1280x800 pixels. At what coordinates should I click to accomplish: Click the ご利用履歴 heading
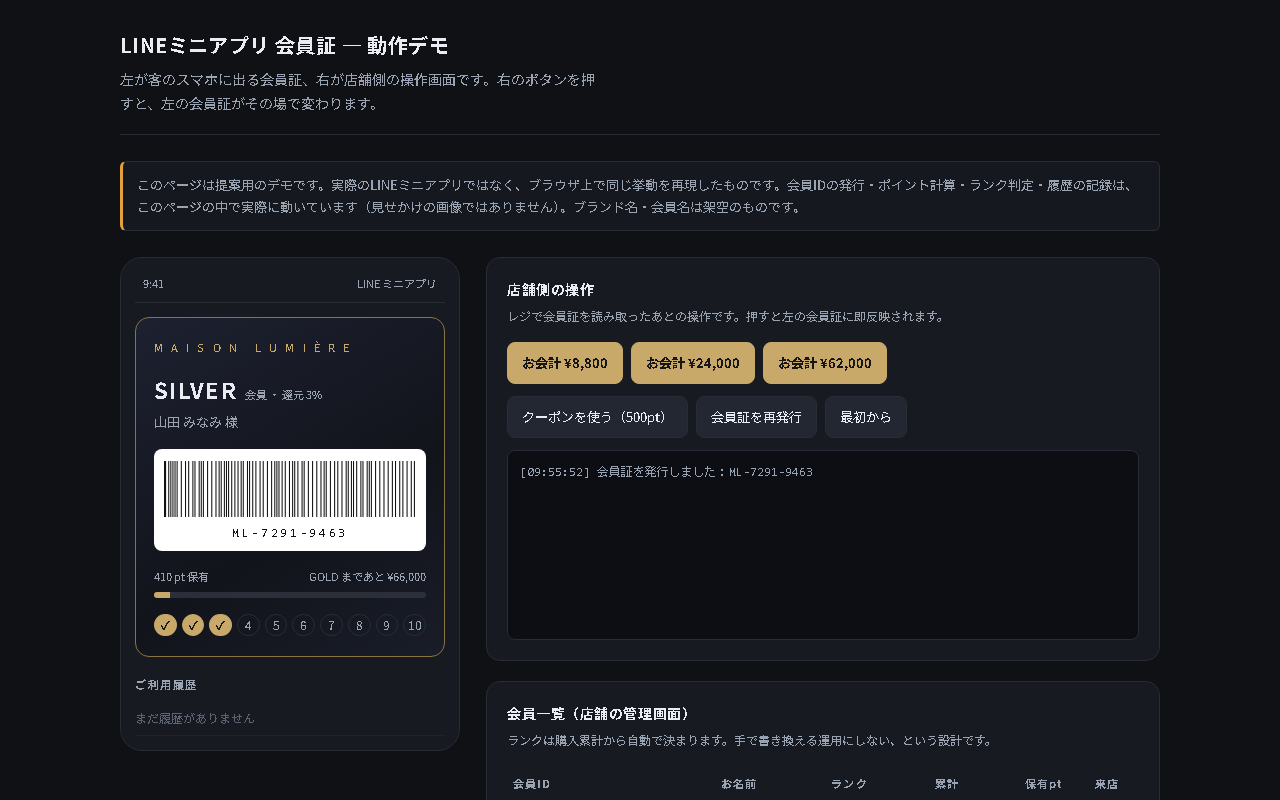[166, 685]
